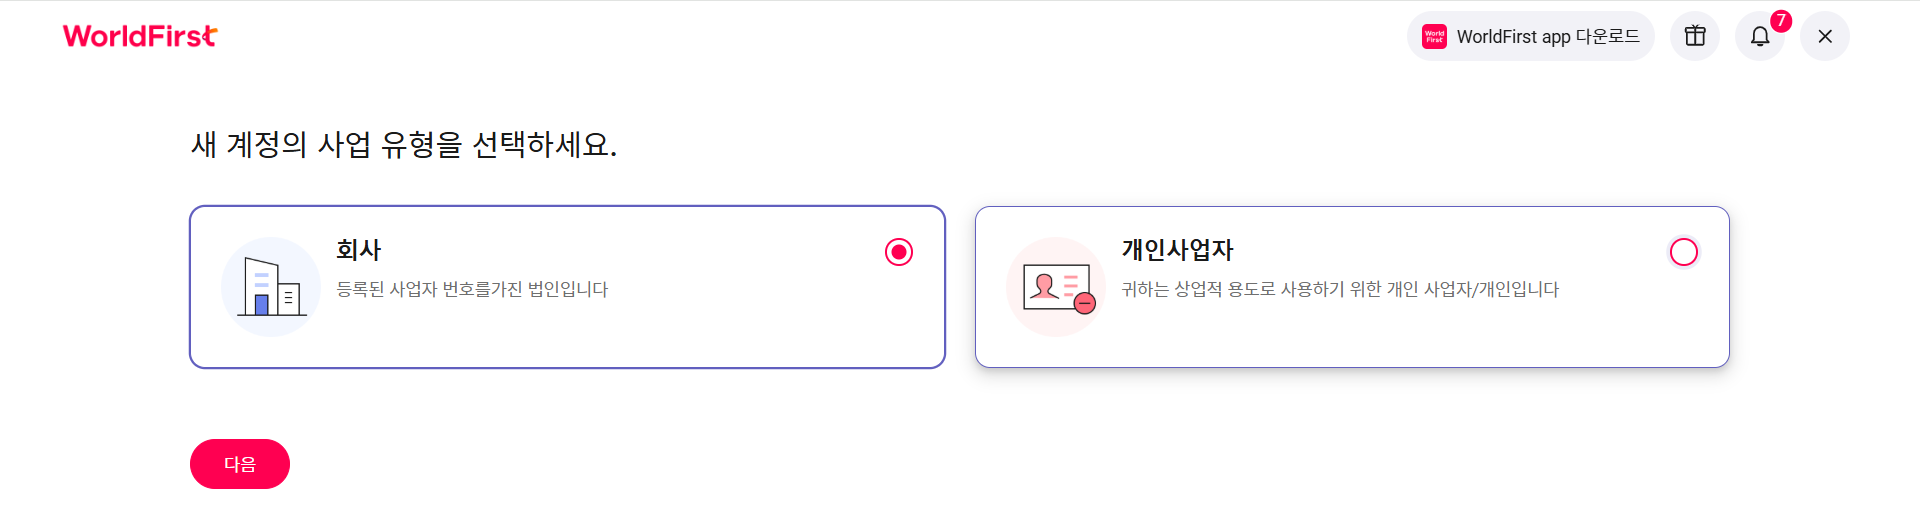Click the red notification badge showing 7
1920x530 pixels.
tap(1781, 21)
